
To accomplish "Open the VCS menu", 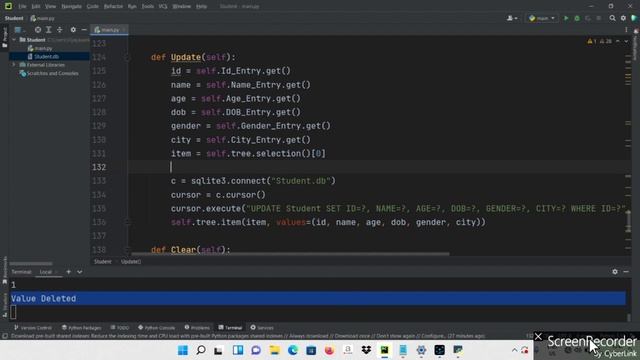I will (163, 7).
